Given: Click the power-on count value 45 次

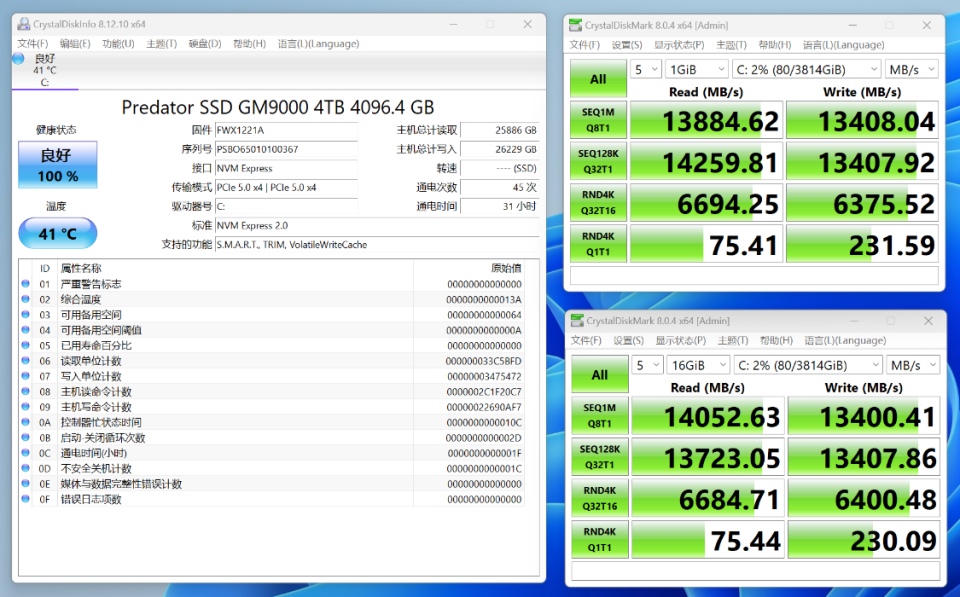Looking at the screenshot, I should [499, 187].
